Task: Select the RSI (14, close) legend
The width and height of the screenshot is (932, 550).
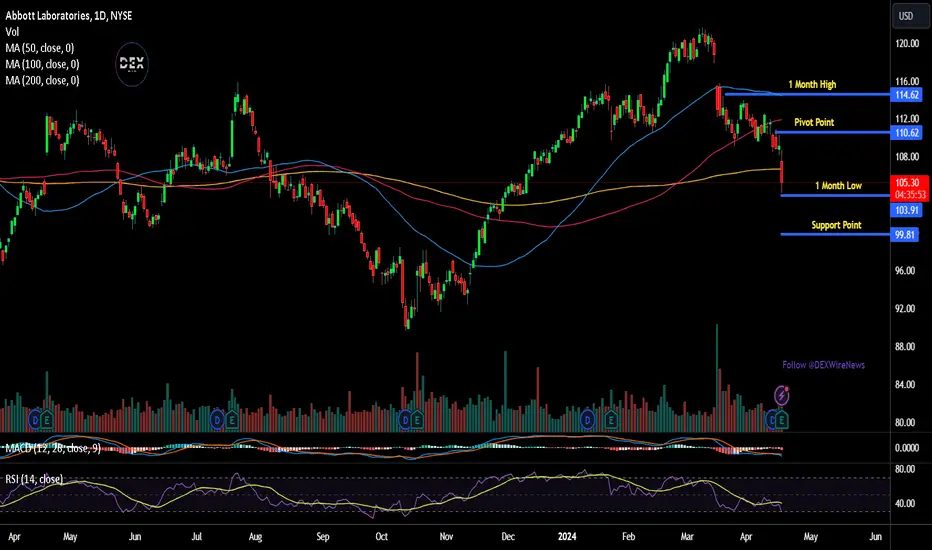Action: tap(34, 479)
